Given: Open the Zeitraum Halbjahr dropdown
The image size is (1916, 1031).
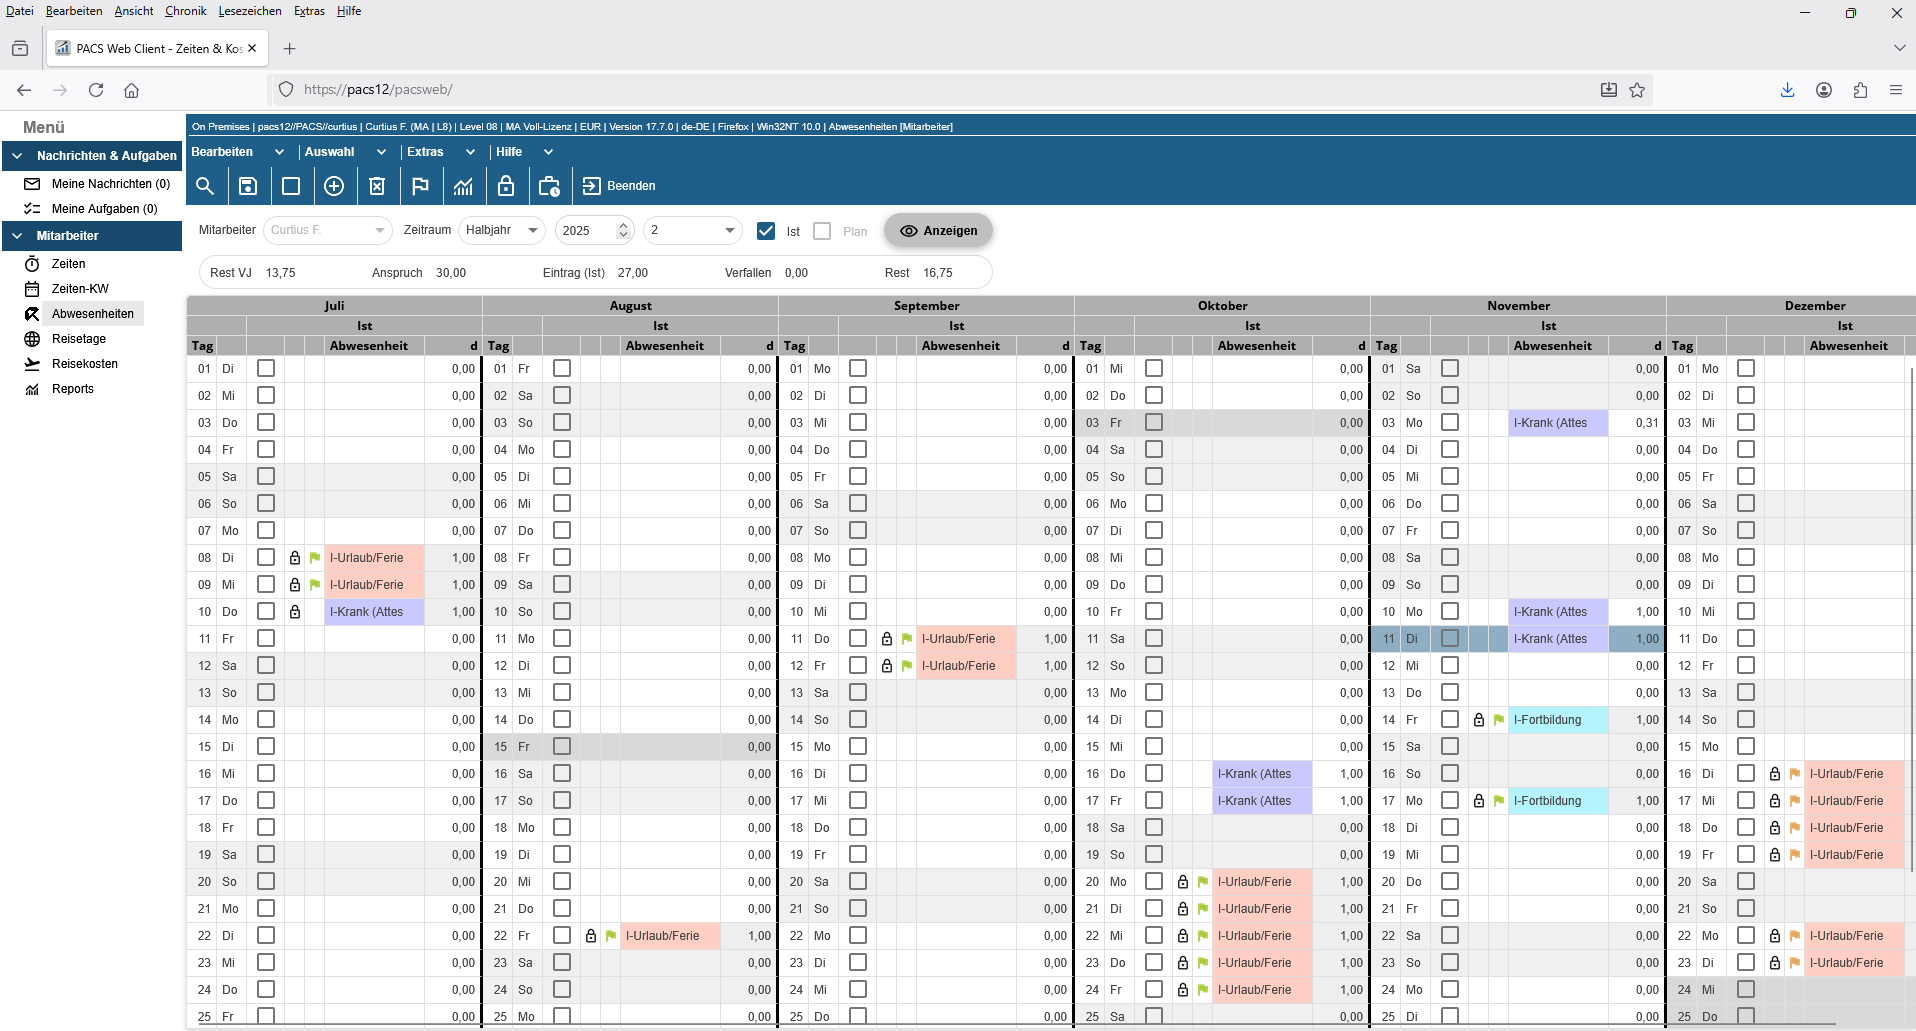Looking at the screenshot, I should point(502,231).
